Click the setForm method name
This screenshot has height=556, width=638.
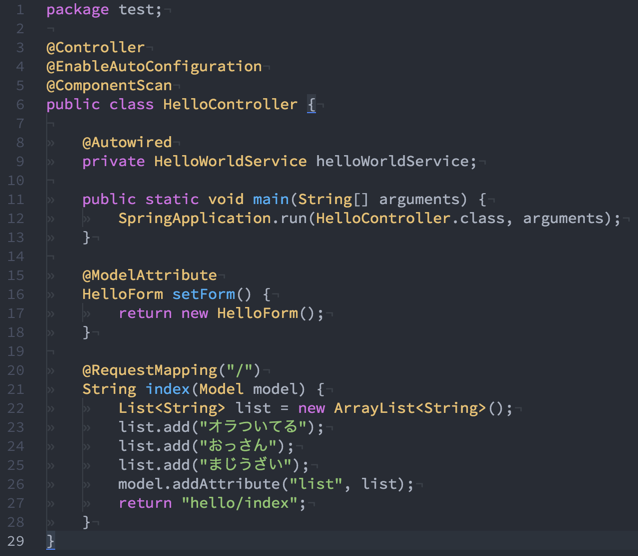tap(203, 294)
